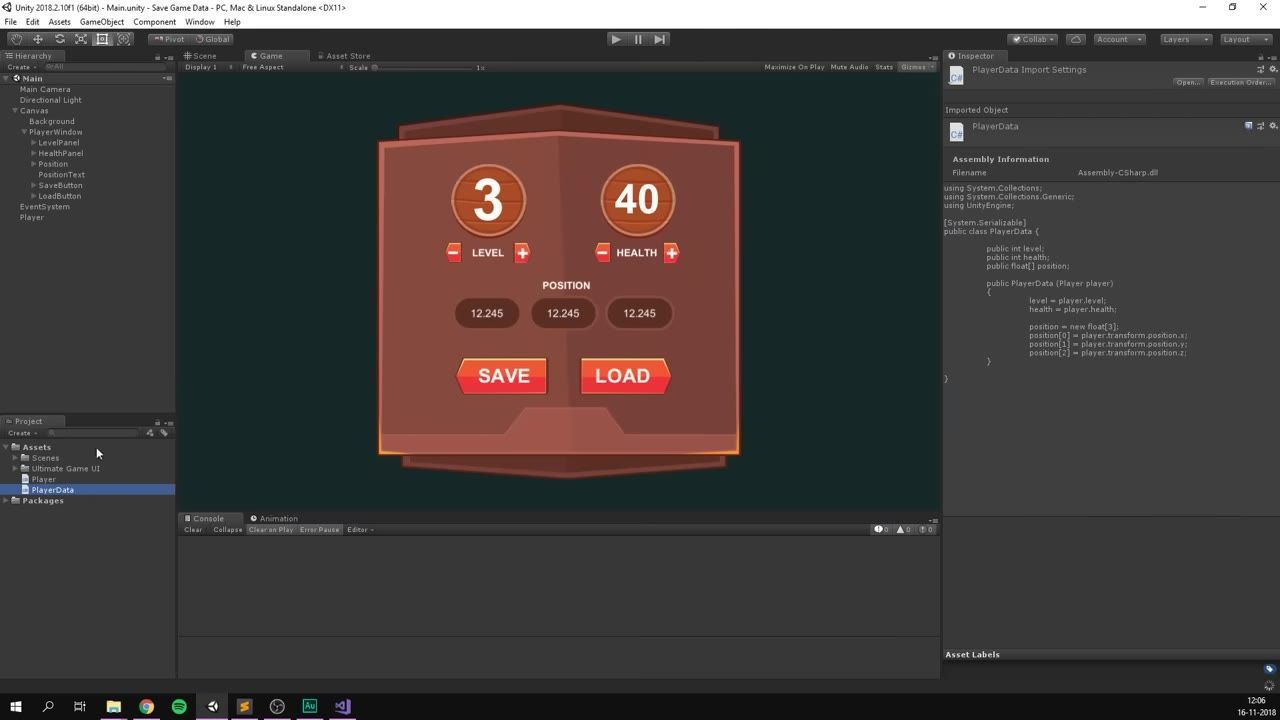The width and height of the screenshot is (1280, 720).
Task: Switch to the Asset Store tab
Action: 343,56
